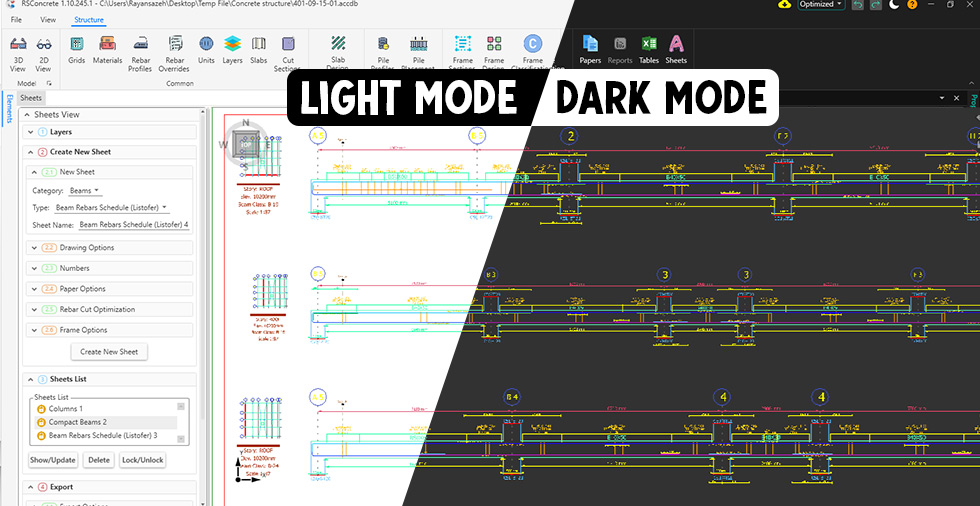This screenshot has height=506, width=980.
Task: Collapse the Export section
Action: 110,487
